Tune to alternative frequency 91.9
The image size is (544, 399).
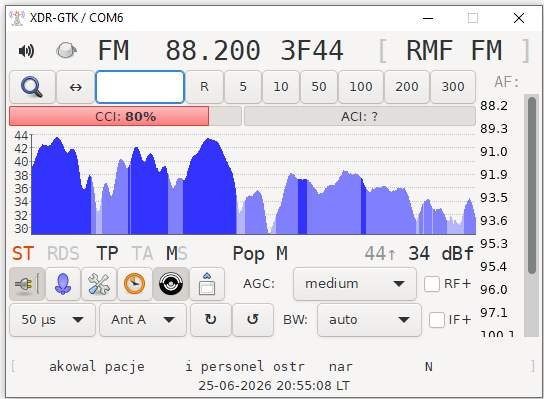494,175
